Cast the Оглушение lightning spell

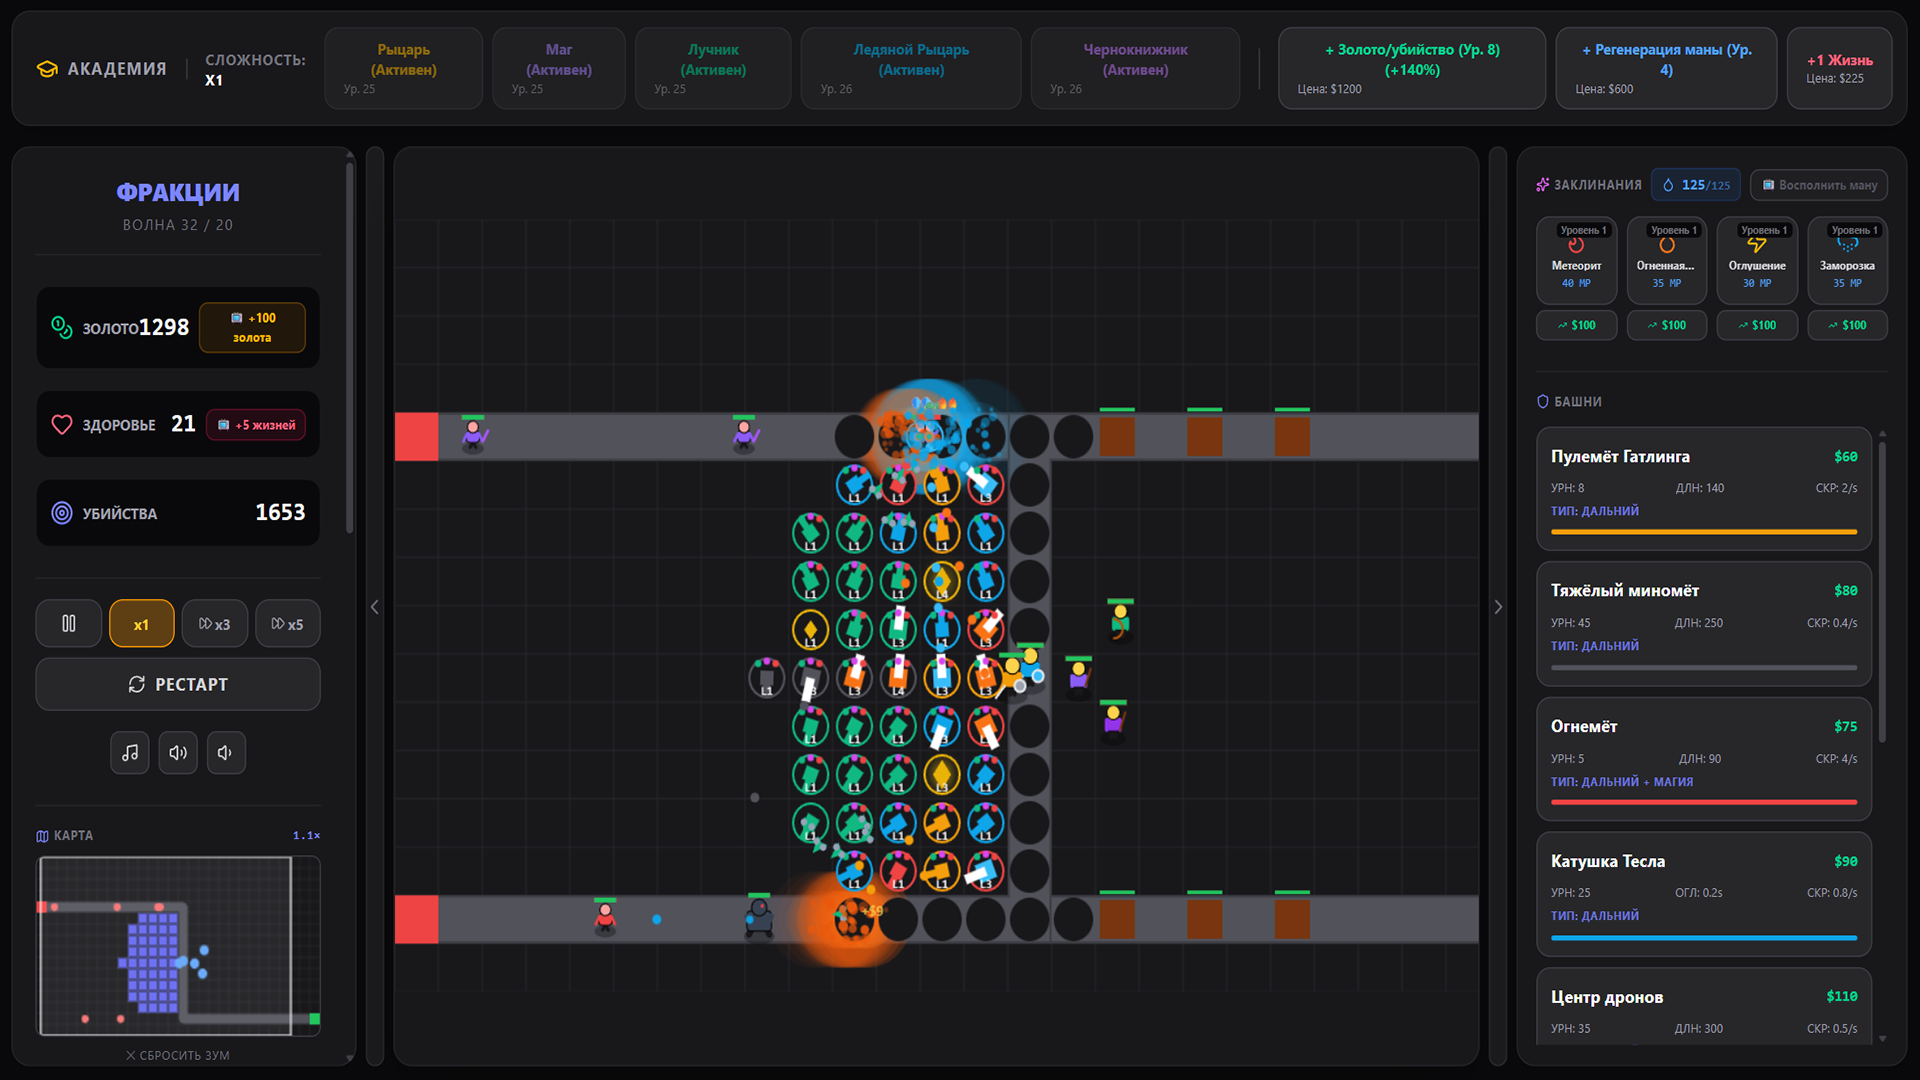click(x=1756, y=260)
